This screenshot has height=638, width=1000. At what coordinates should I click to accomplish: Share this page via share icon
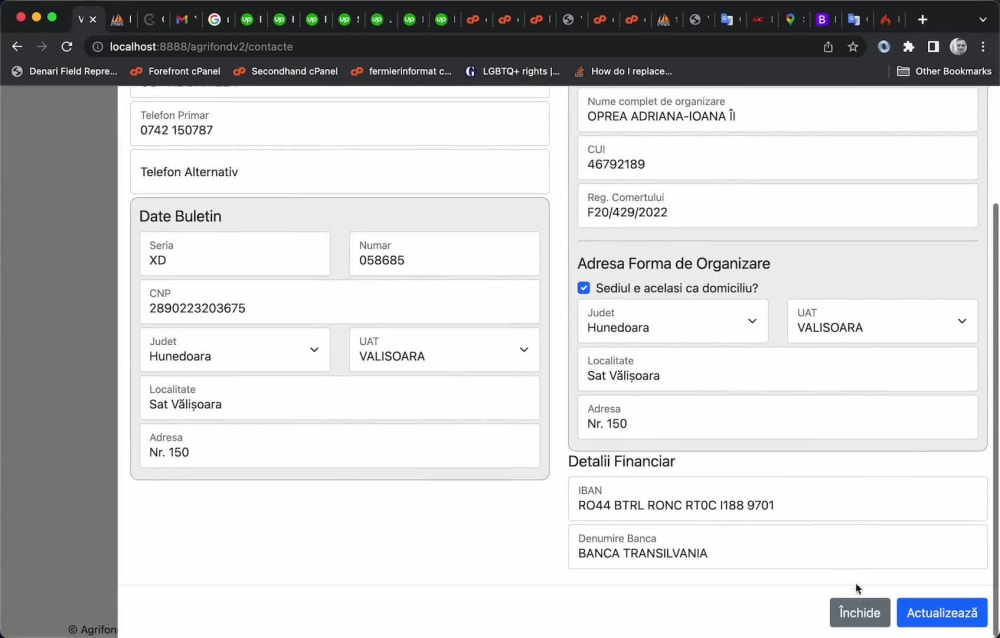pos(828,47)
